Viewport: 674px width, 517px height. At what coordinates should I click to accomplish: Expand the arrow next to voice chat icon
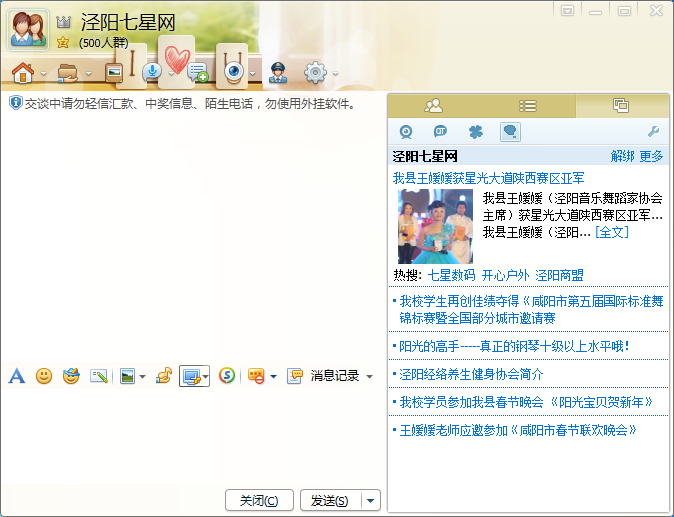coord(171,74)
